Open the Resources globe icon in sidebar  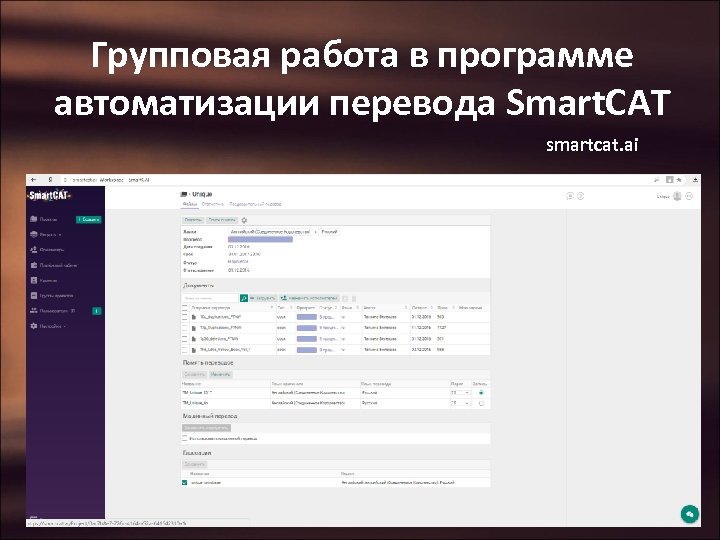point(34,235)
